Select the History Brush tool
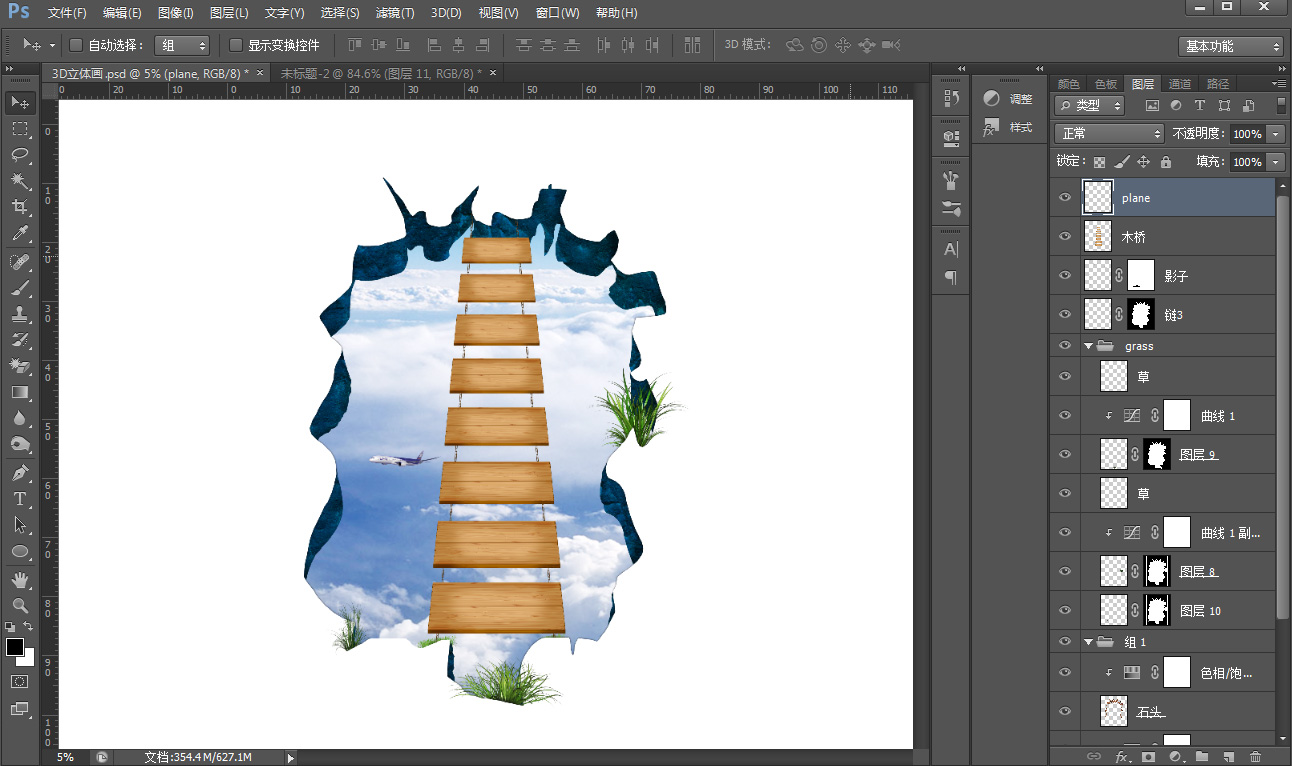Screen dimensions: 1292x766 (x=20, y=340)
